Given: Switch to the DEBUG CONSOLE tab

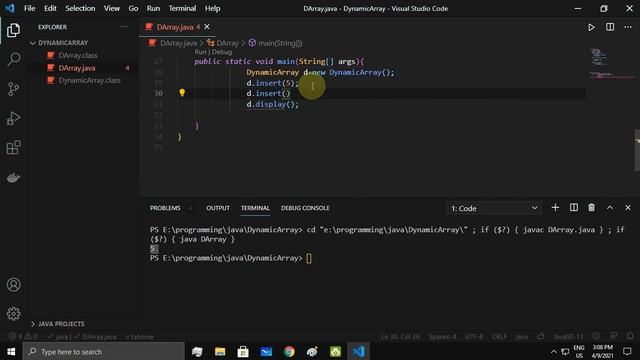Looking at the screenshot, I should (305, 208).
